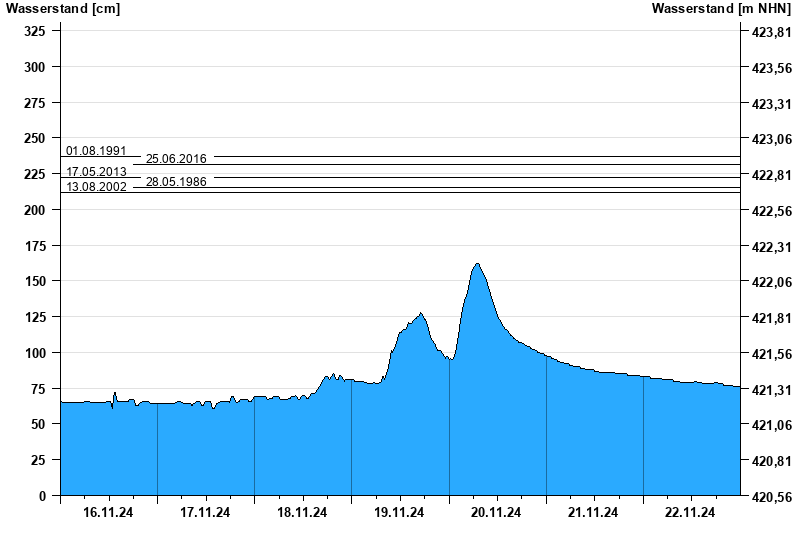Click the 150 value on left axis
The width and height of the screenshot is (800, 550).
click(35, 281)
